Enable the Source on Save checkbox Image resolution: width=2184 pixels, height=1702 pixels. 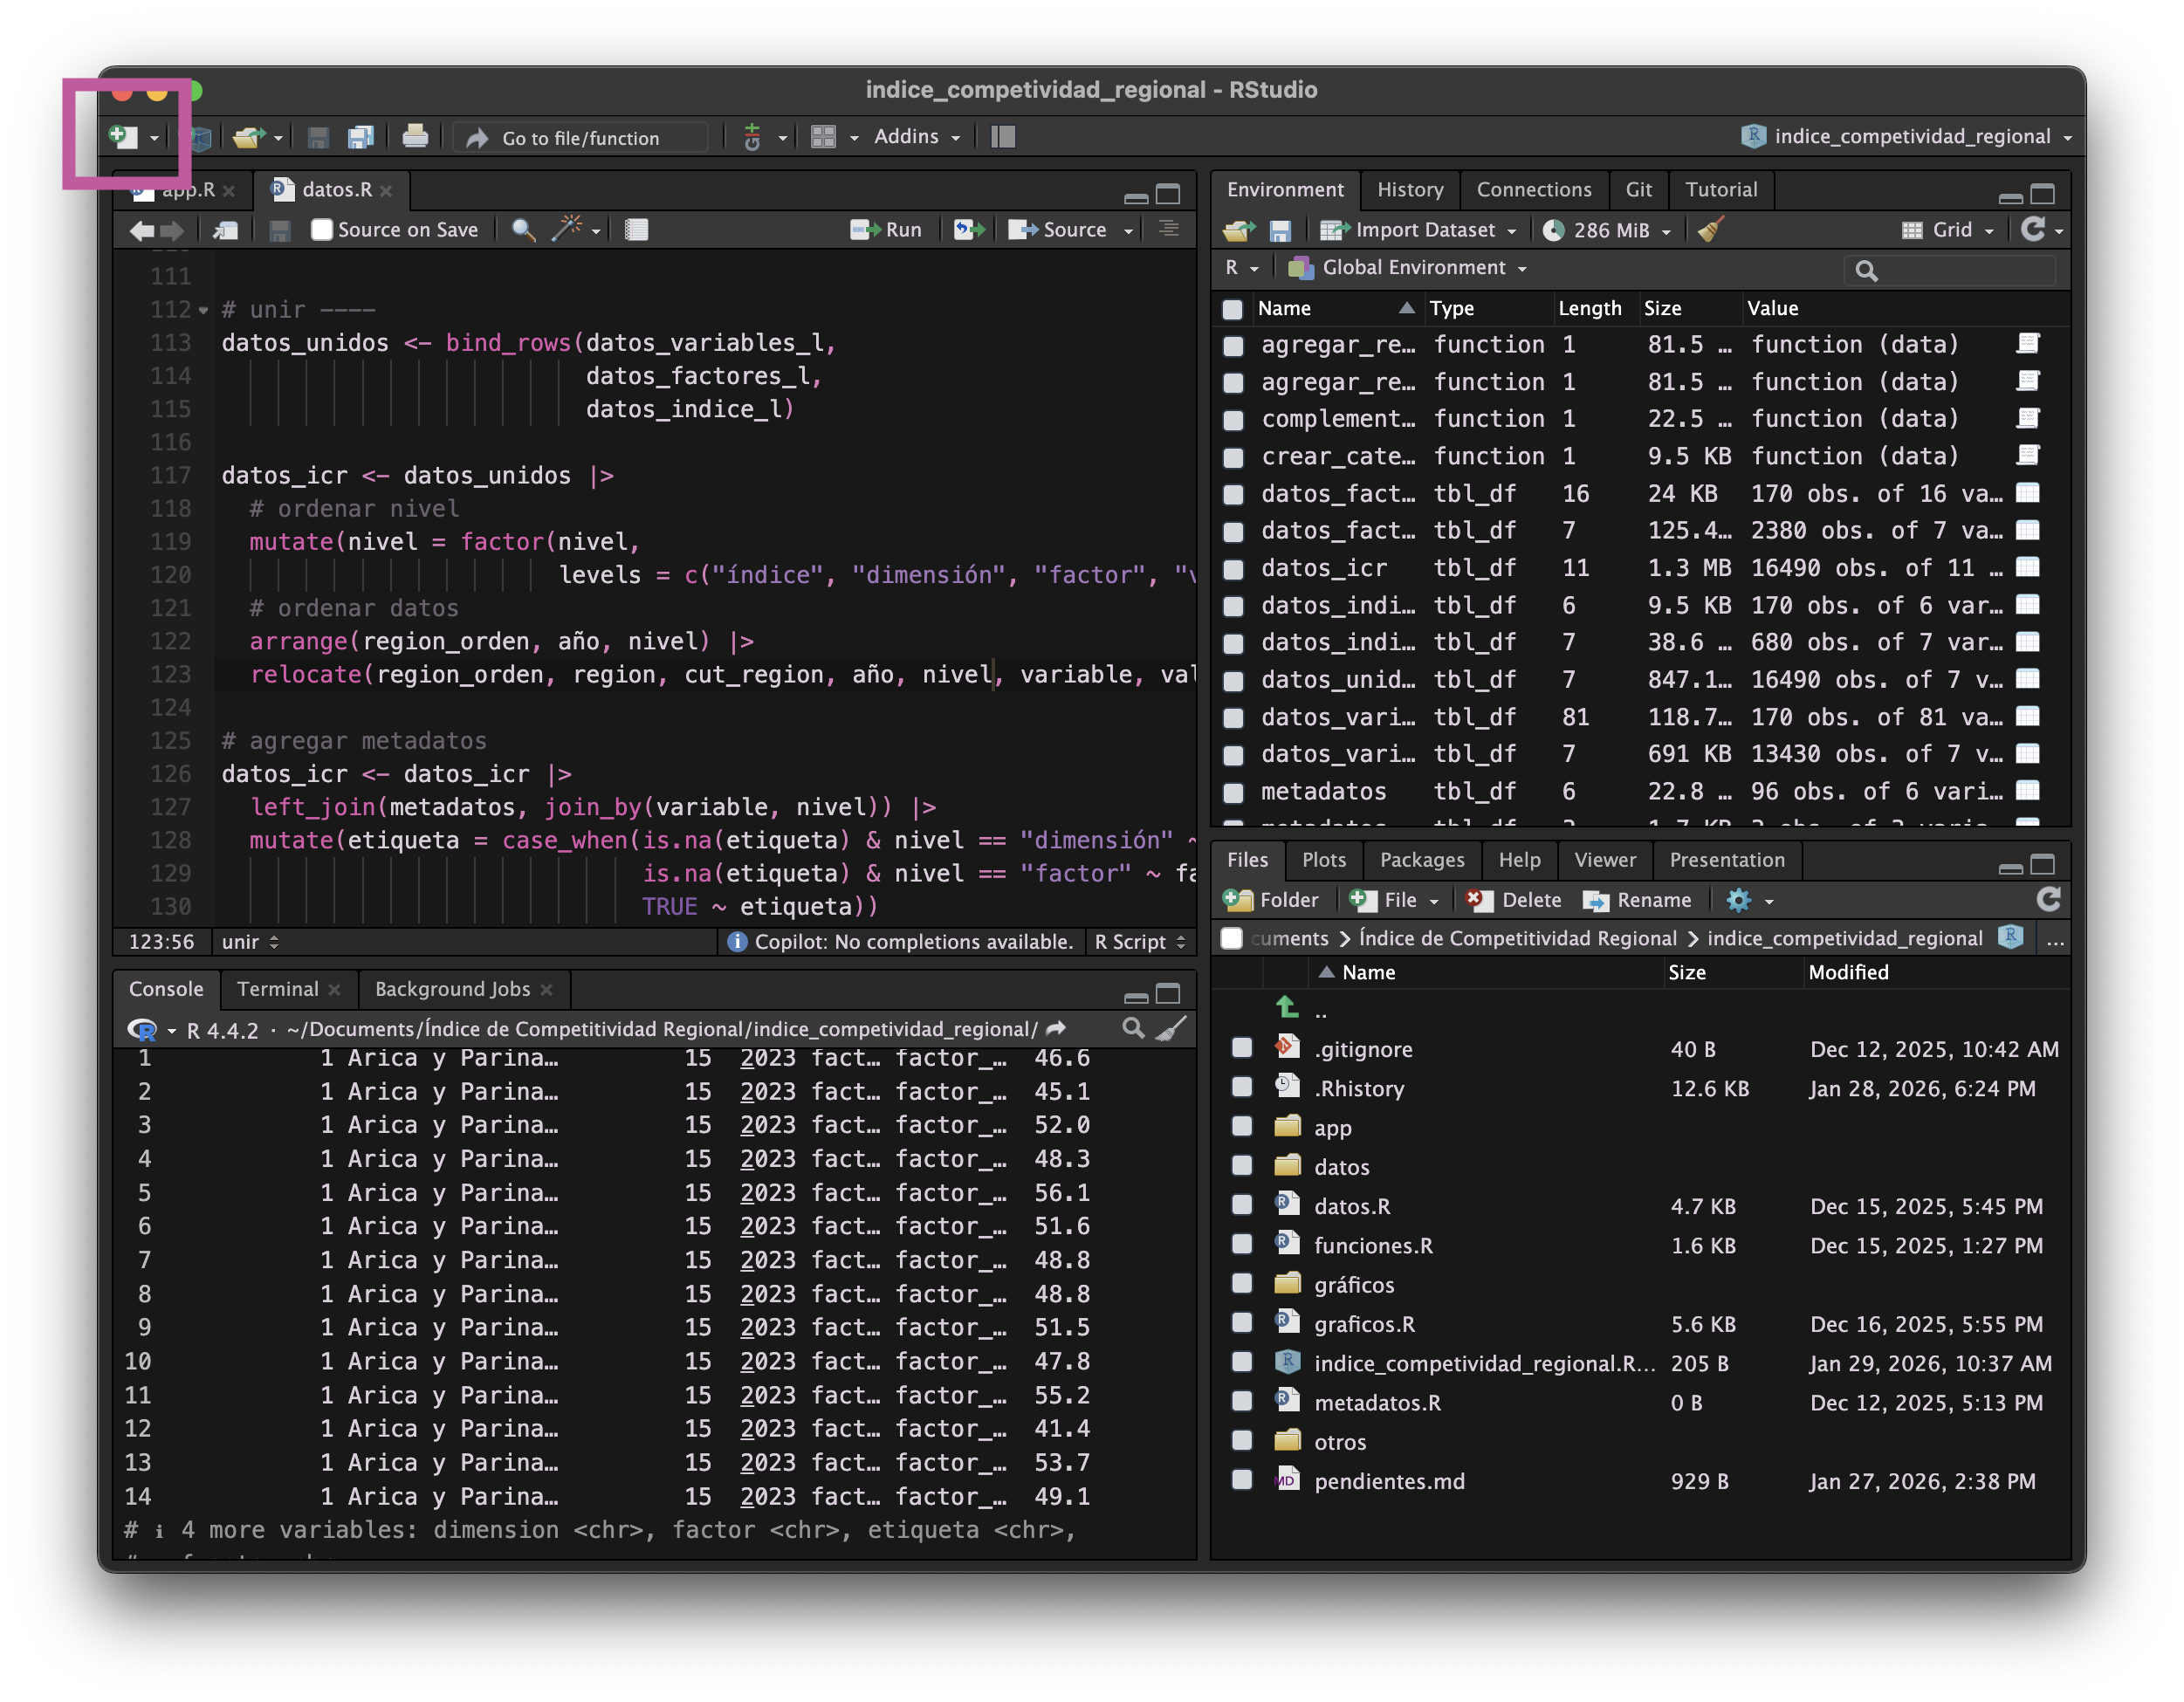point(322,230)
